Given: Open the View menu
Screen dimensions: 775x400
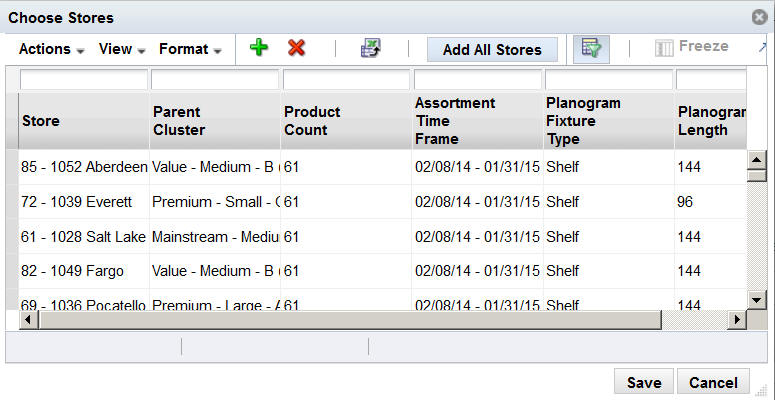Looking at the screenshot, I should pyautogui.click(x=122, y=49).
